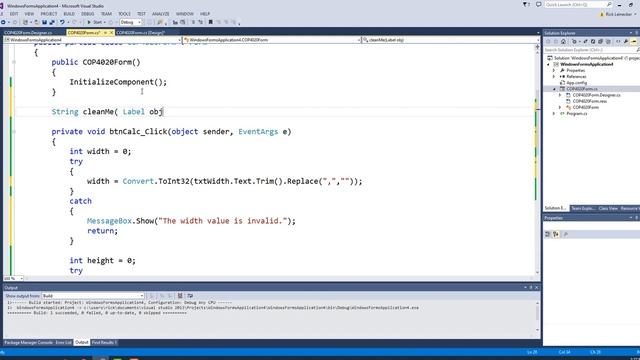Open the WindowsFormsApplication4 project scope dropdown
640x360 pixels.
[x=92, y=40]
